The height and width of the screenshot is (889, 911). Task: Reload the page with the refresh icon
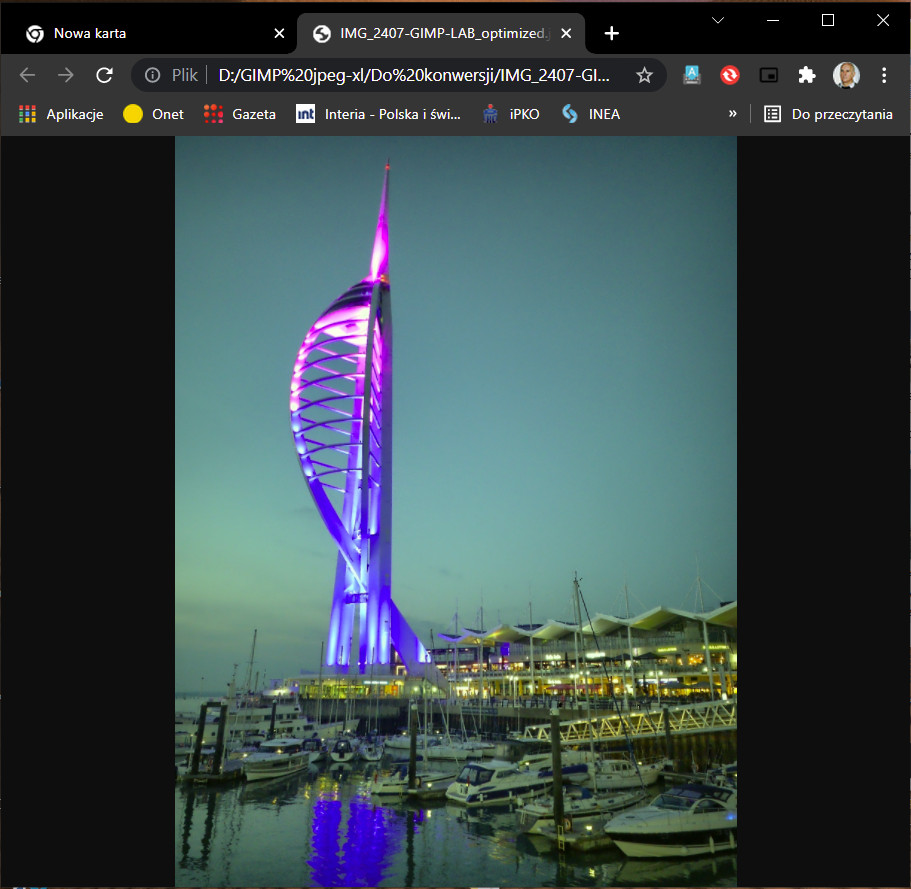[x=104, y=75]
